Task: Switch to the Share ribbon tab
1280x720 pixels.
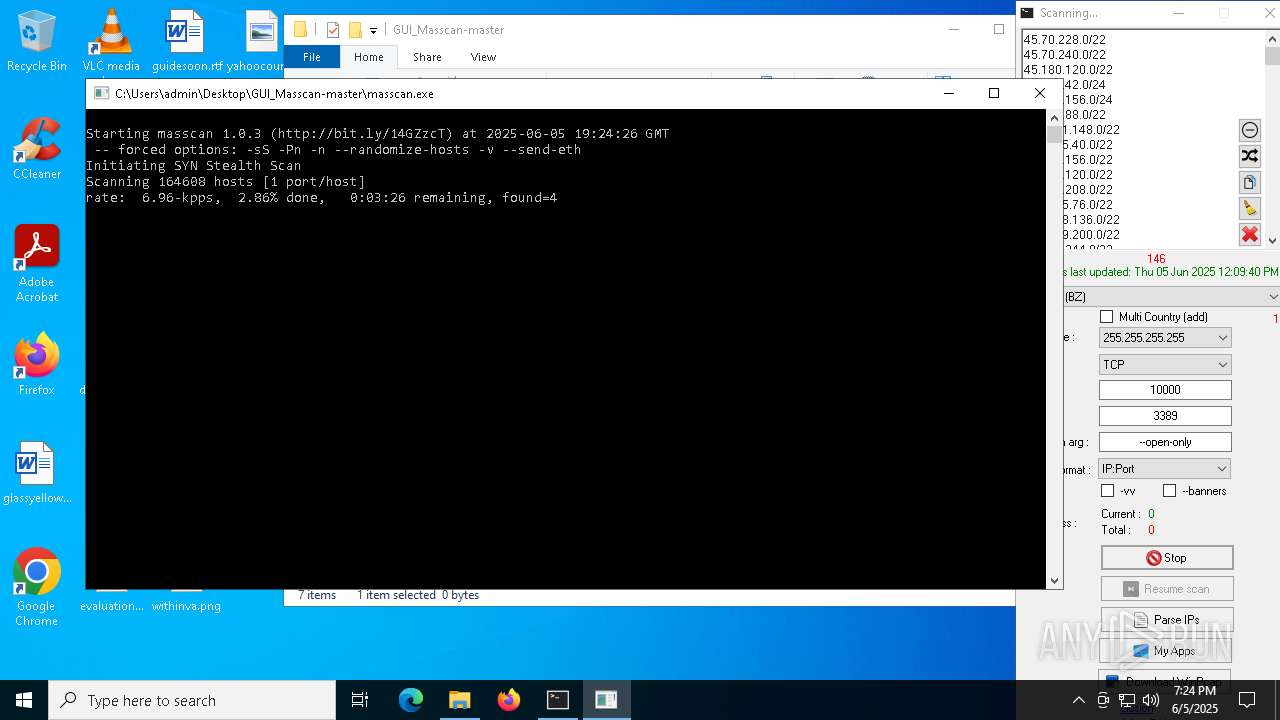Action: [x=427, y=57]
